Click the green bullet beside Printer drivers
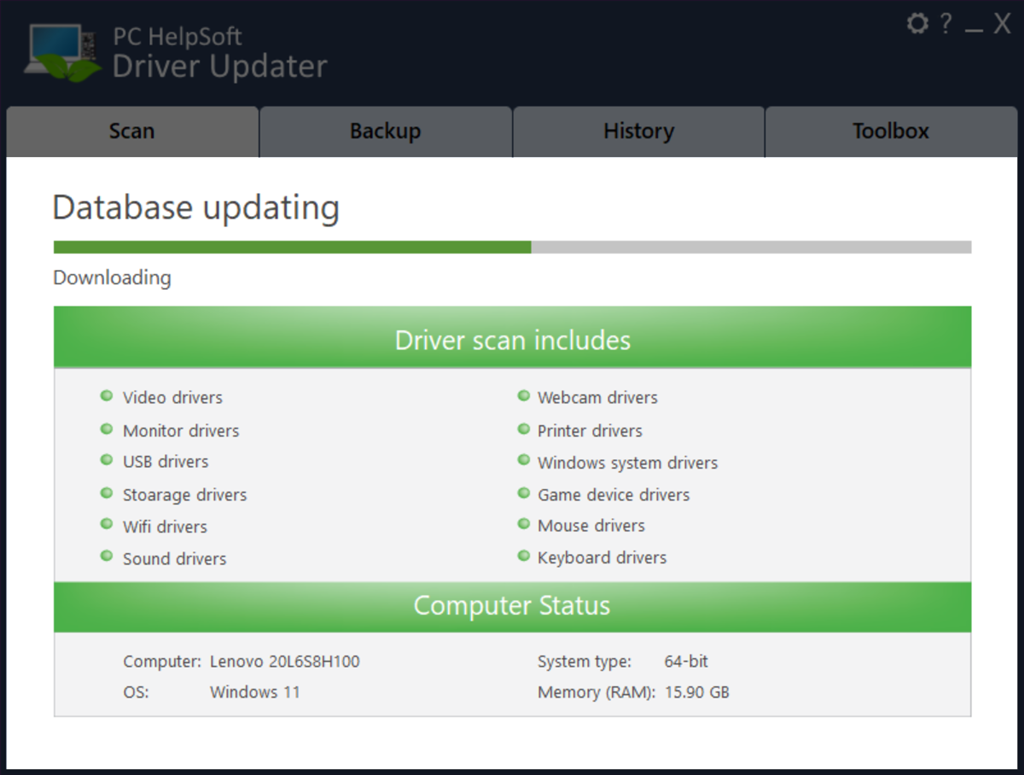 coord(523,429)
